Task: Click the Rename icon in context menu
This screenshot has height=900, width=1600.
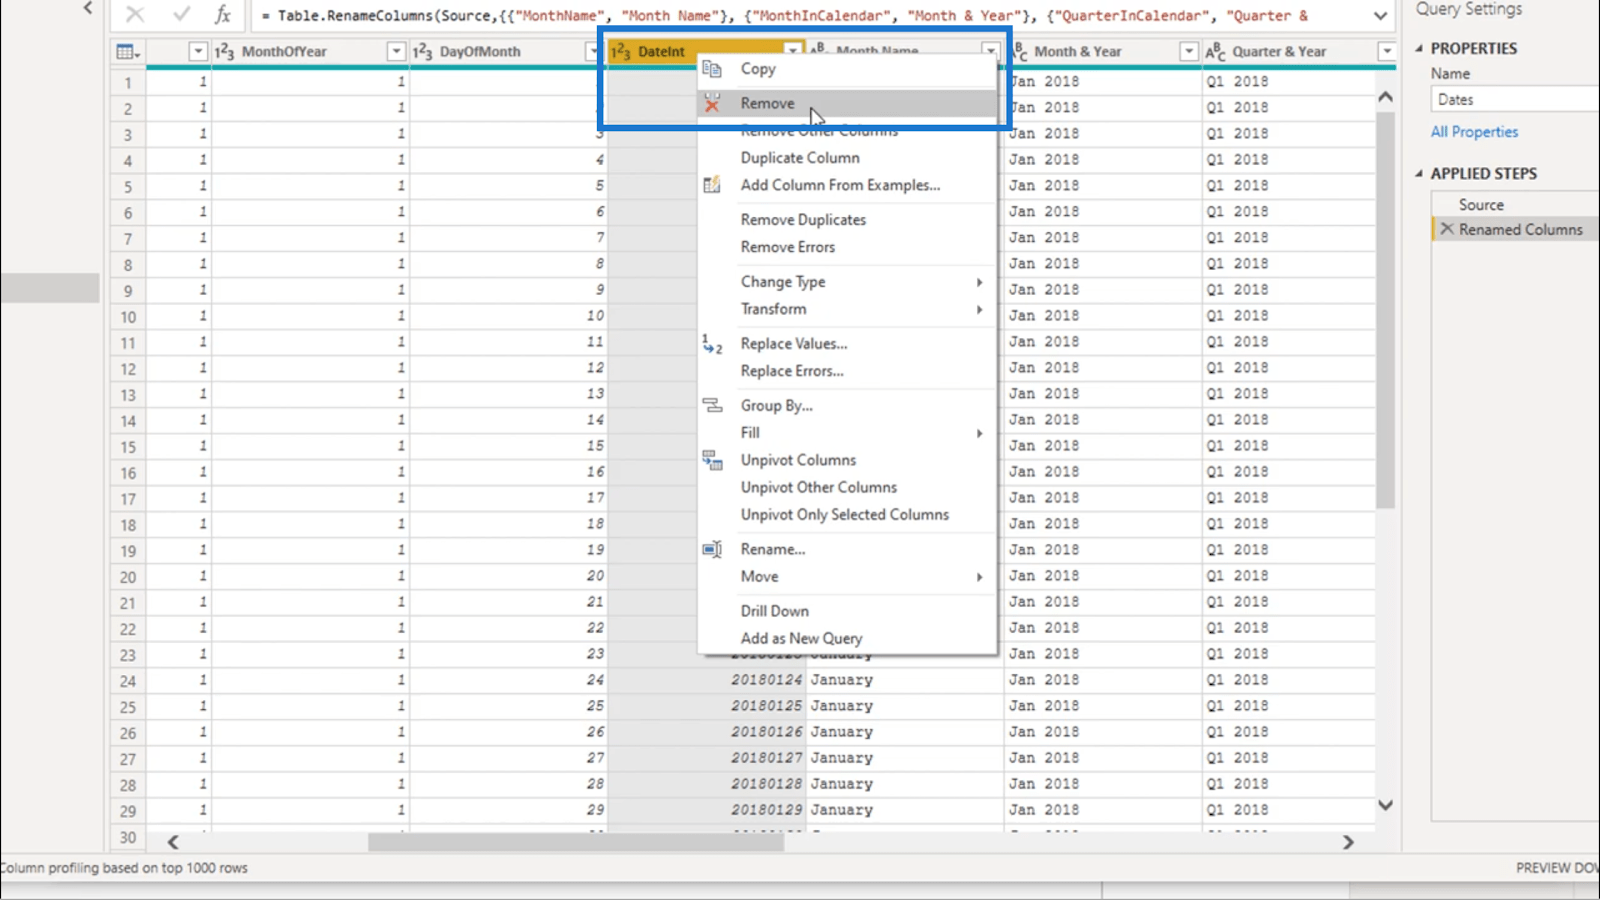Action: [x=712, y=549]
